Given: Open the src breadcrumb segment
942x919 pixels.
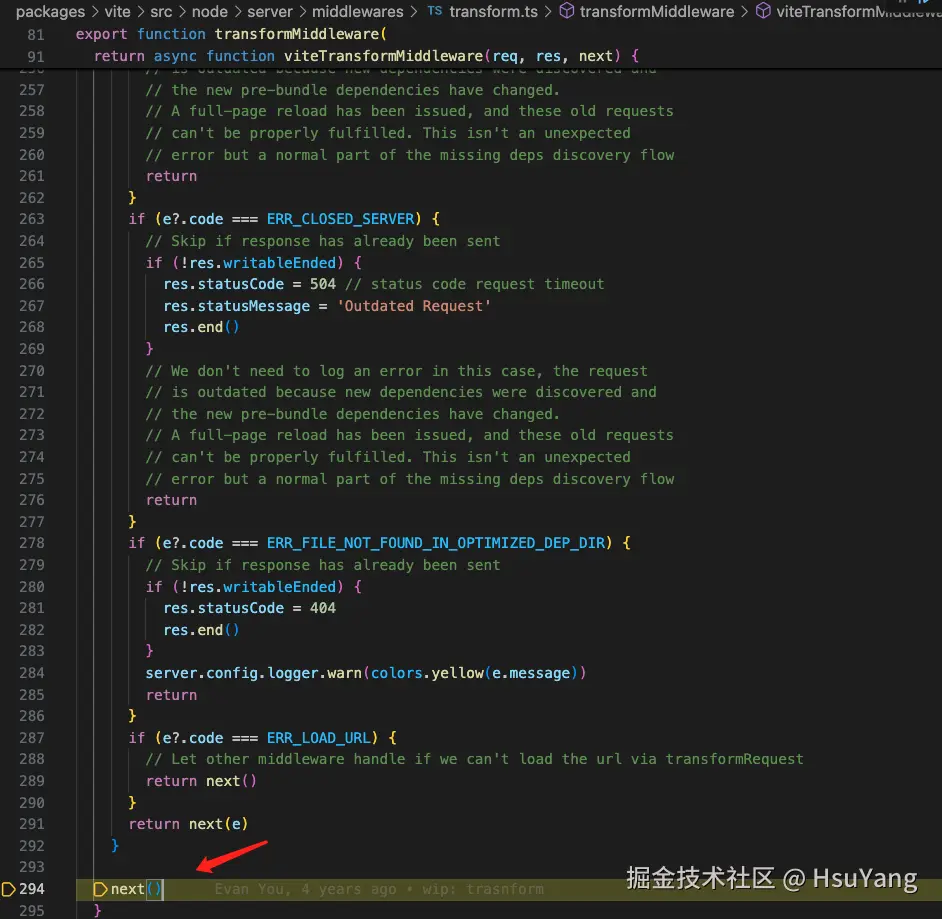Looking at the screenshot, I should 161,11.
